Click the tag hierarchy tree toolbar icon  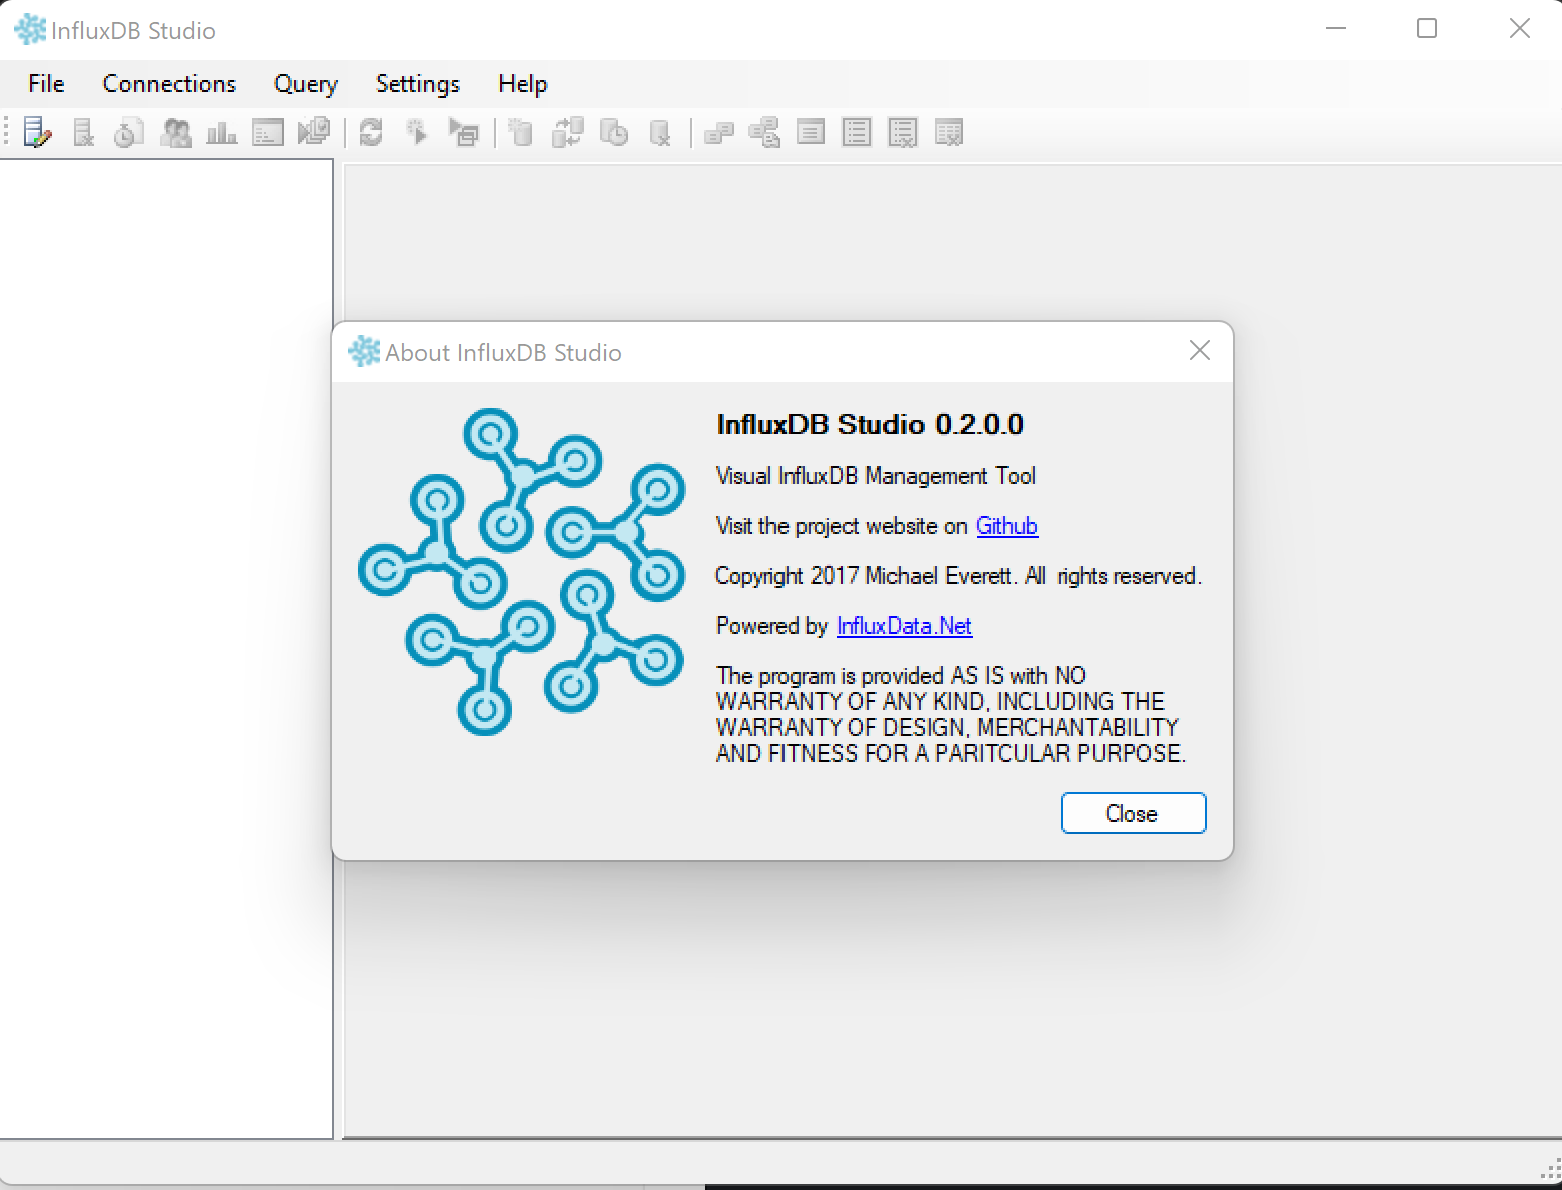[765, 132]
